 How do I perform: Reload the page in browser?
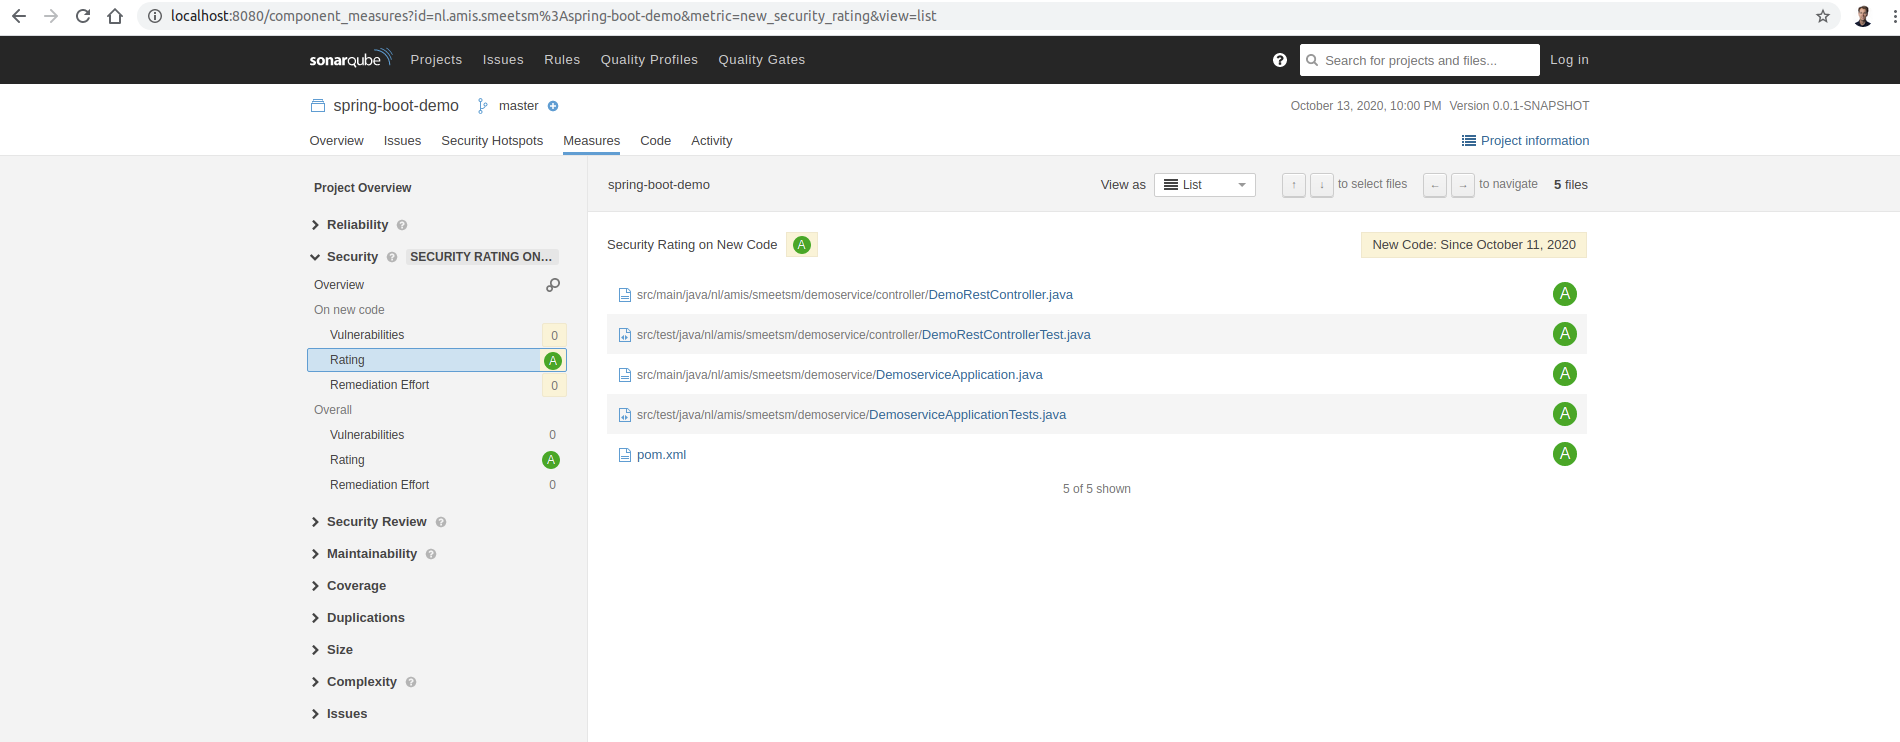pyautogui.click(x=83, y=16)
